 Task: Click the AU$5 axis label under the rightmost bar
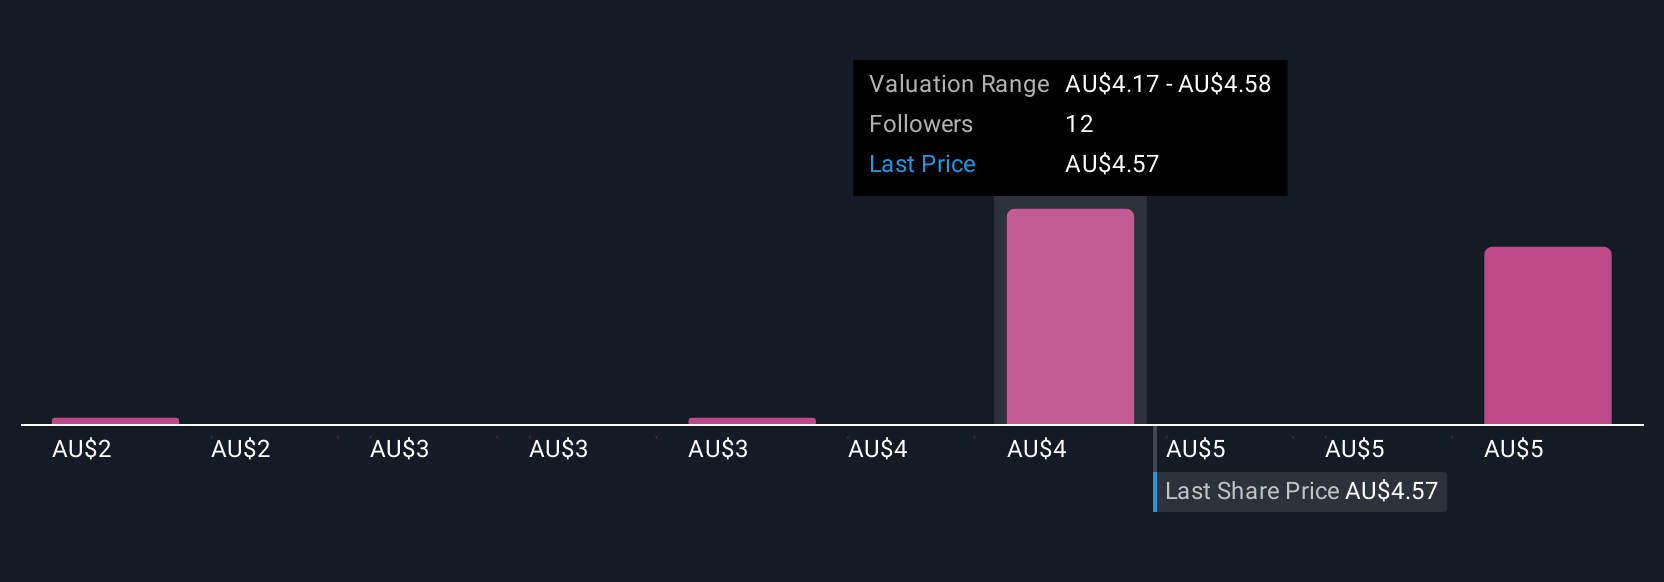click(x=1514, y=449)
